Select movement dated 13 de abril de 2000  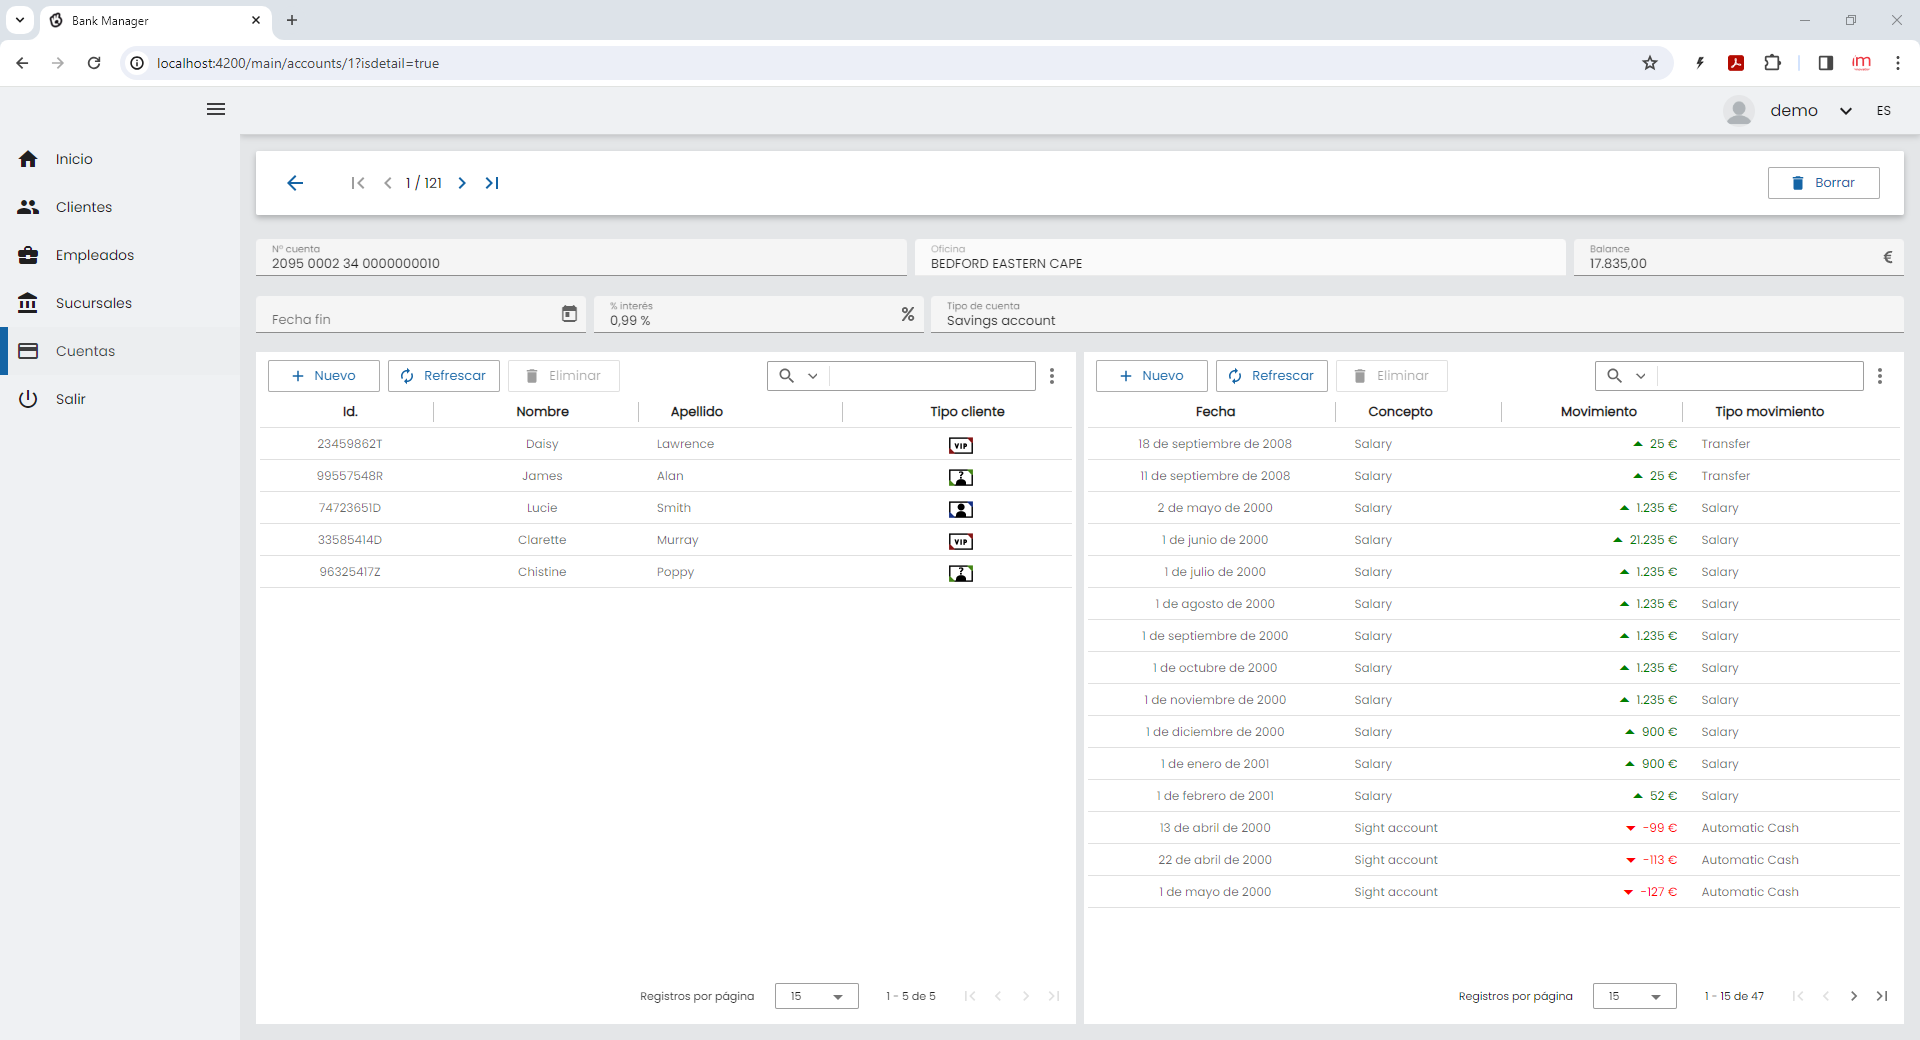pos(1494,828)
